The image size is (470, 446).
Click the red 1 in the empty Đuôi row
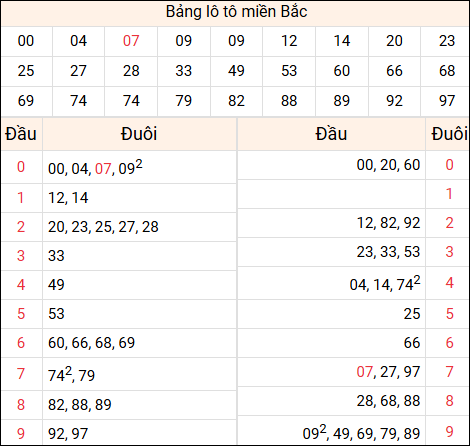(x=449, y=194)
